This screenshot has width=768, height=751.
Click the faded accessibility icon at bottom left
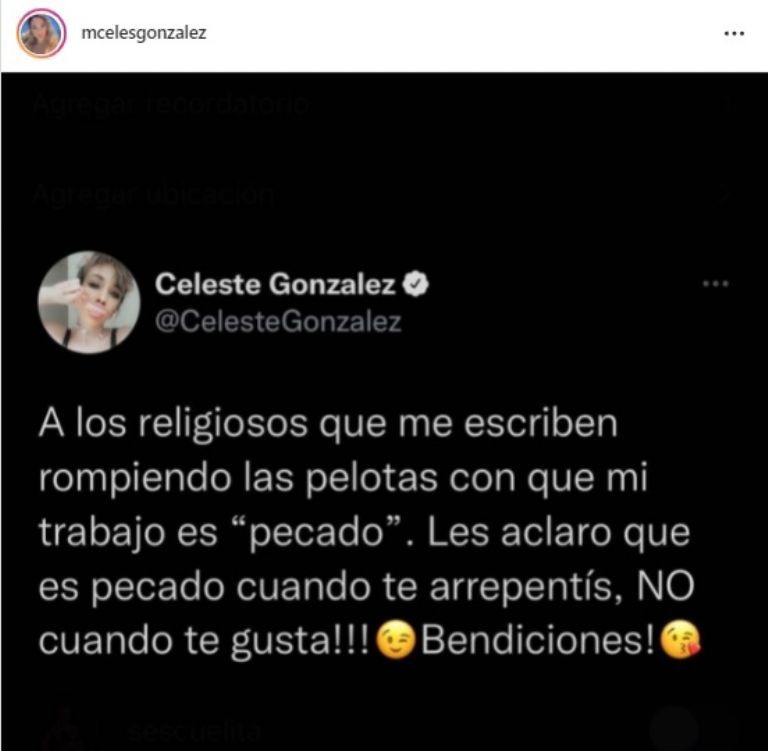[x=64, y=728]
